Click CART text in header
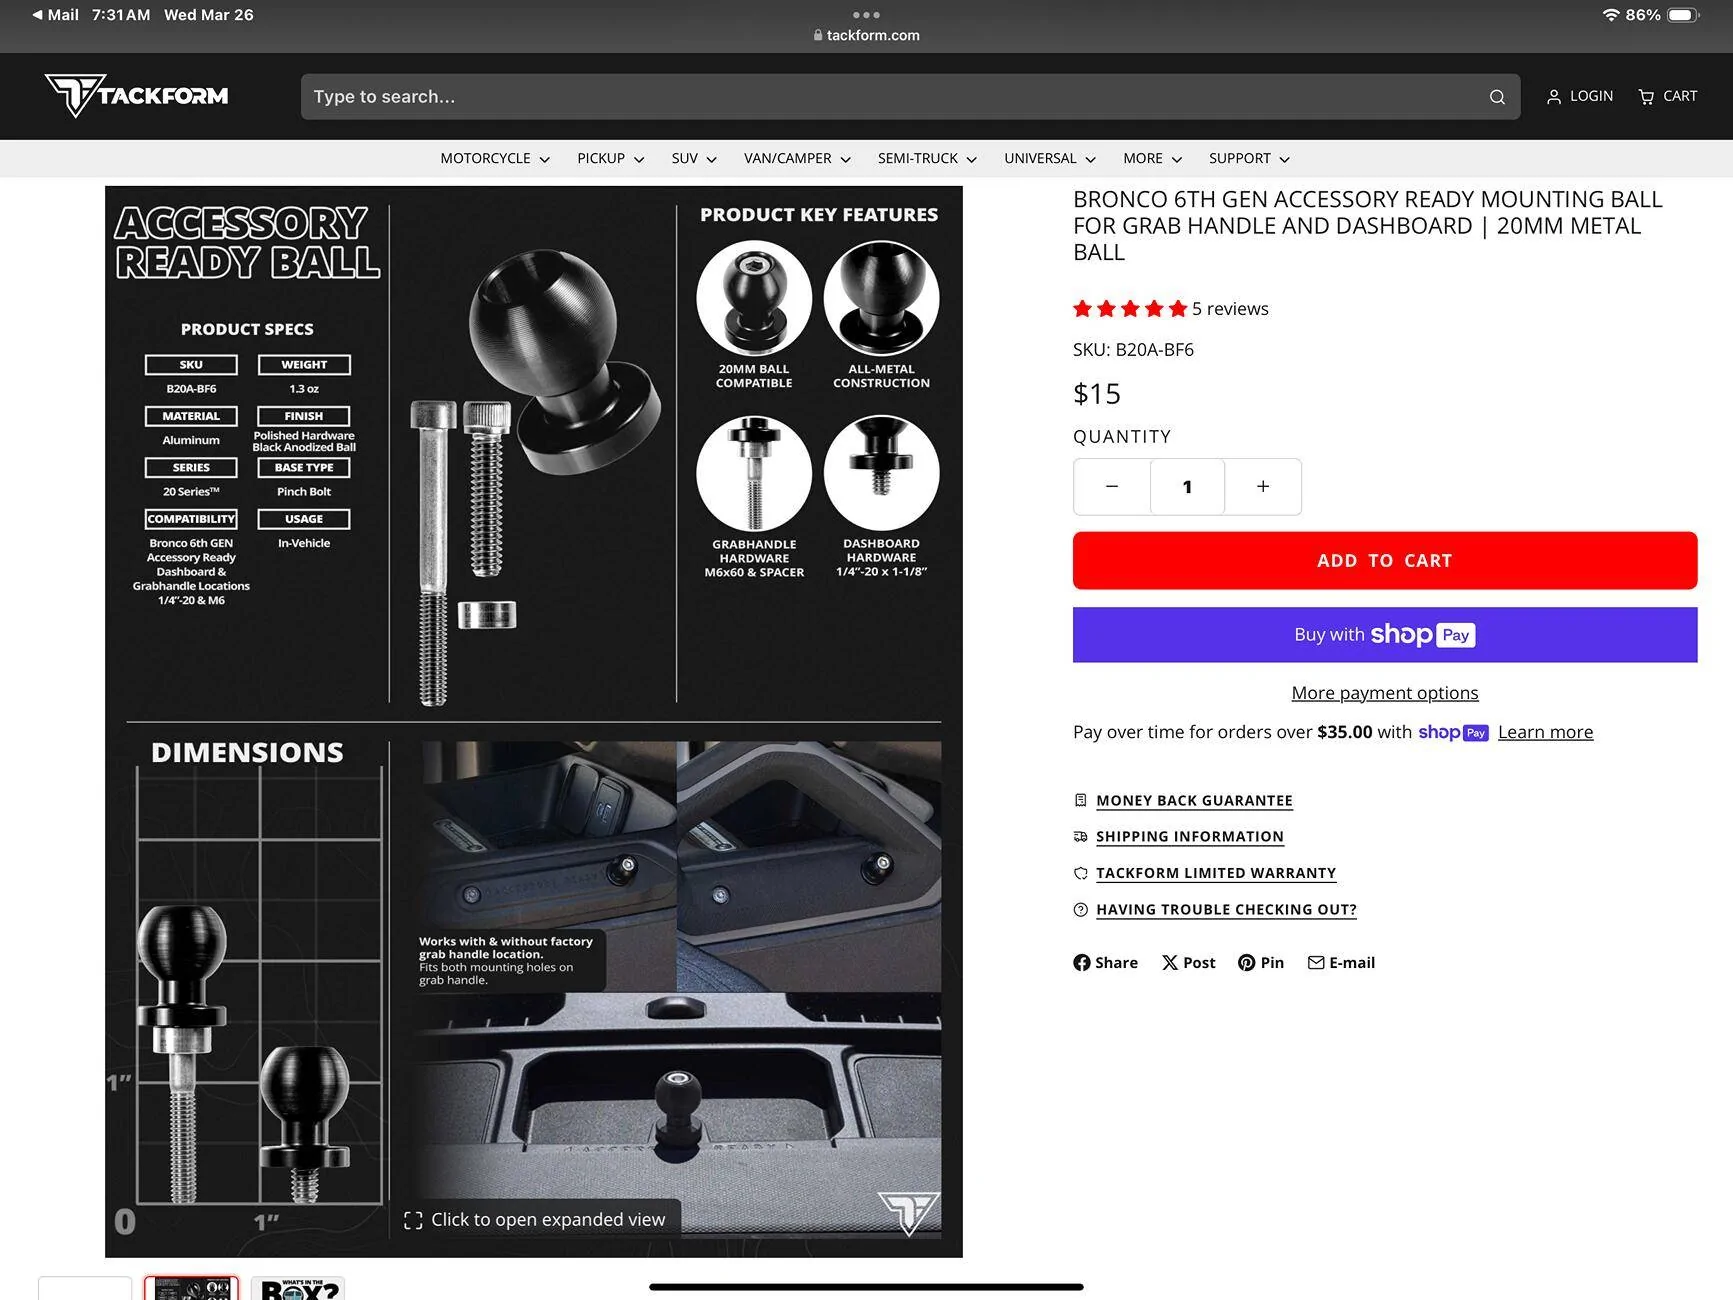Image resolution: width=1733 pixels, height=1300 pixels. [x=1680, y=96]
